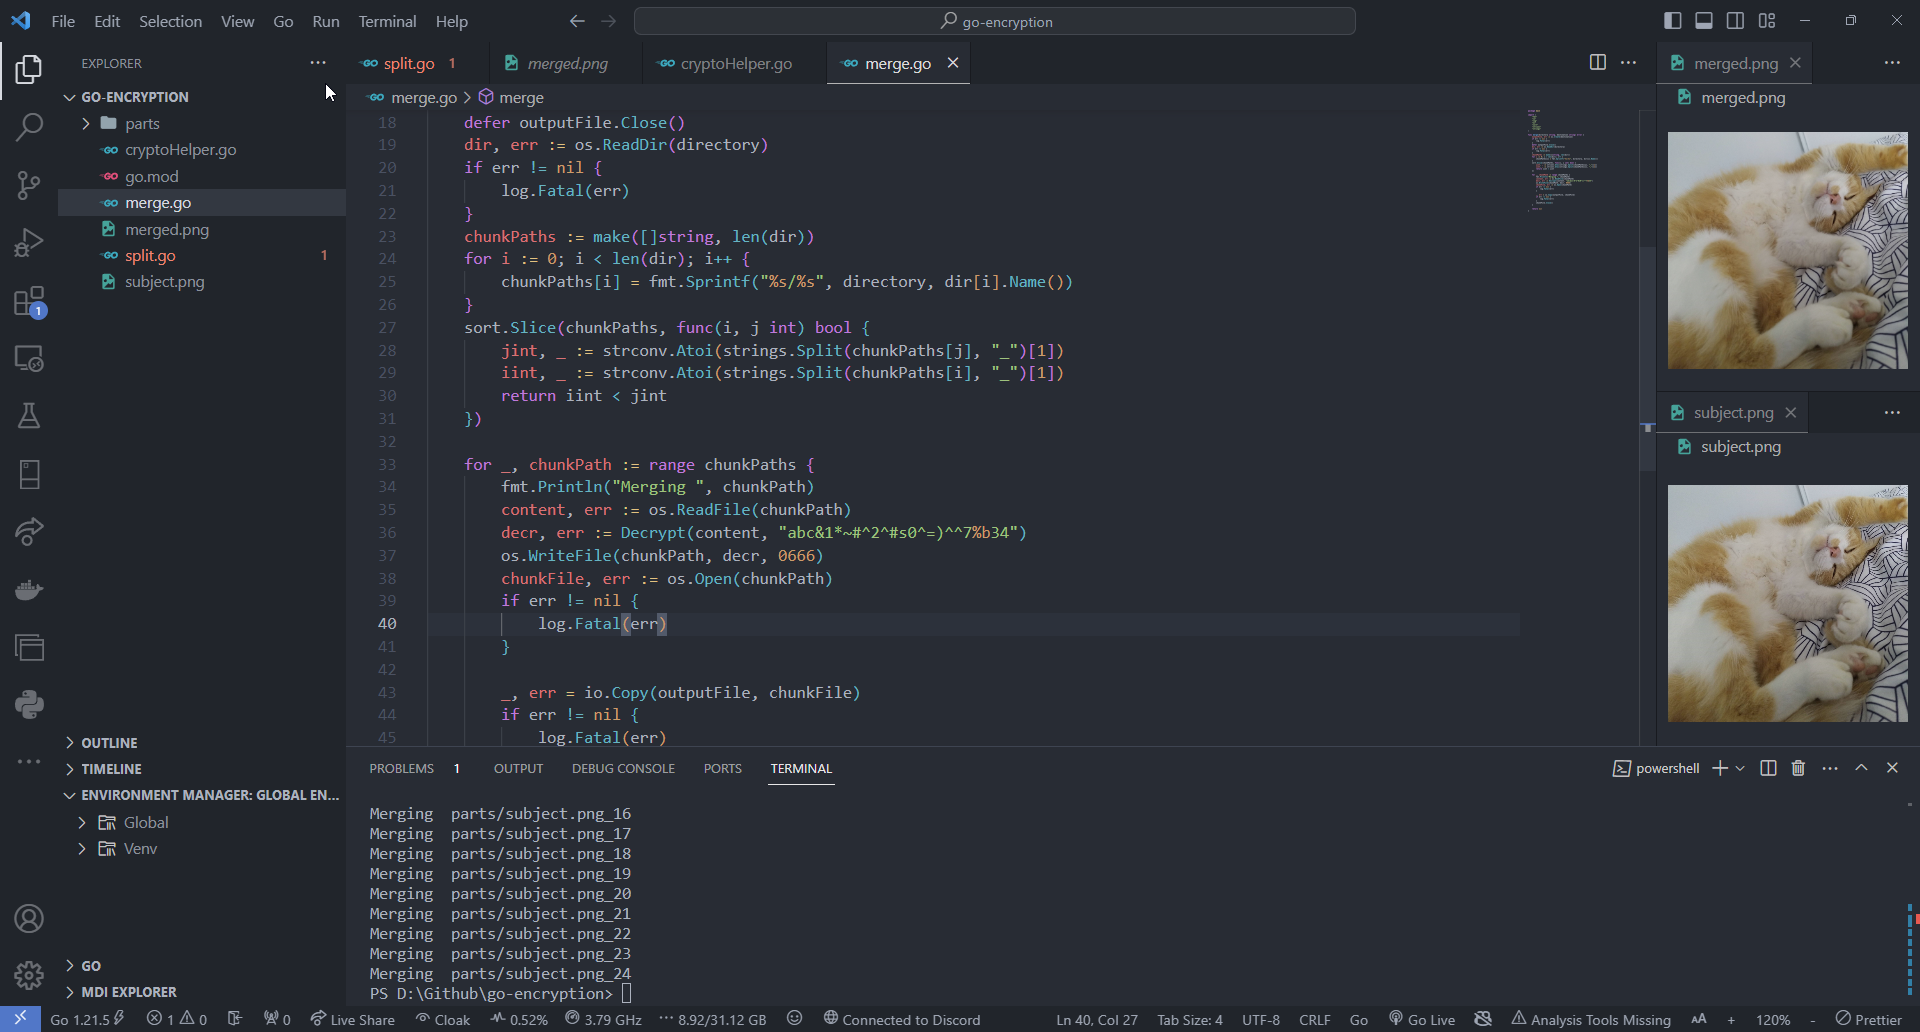Click the Split Editor Right icon
The image size is (1920, 1032).
point(1597,63)
